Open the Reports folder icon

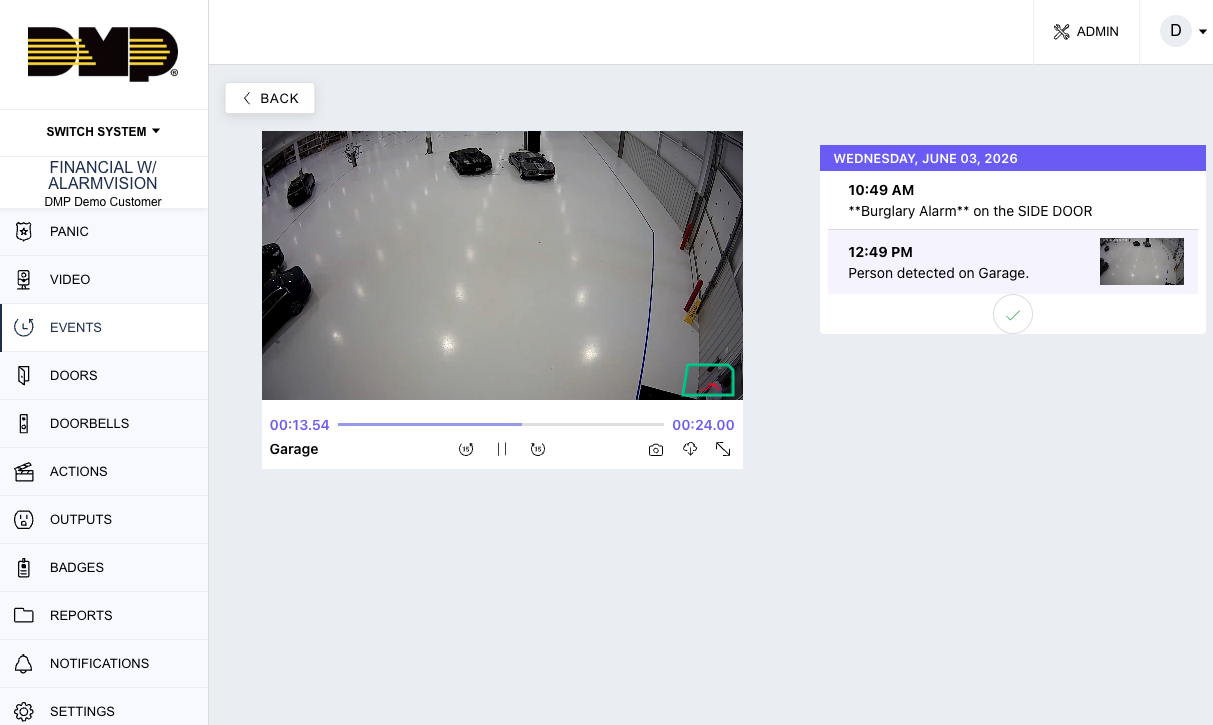[24, 615]
